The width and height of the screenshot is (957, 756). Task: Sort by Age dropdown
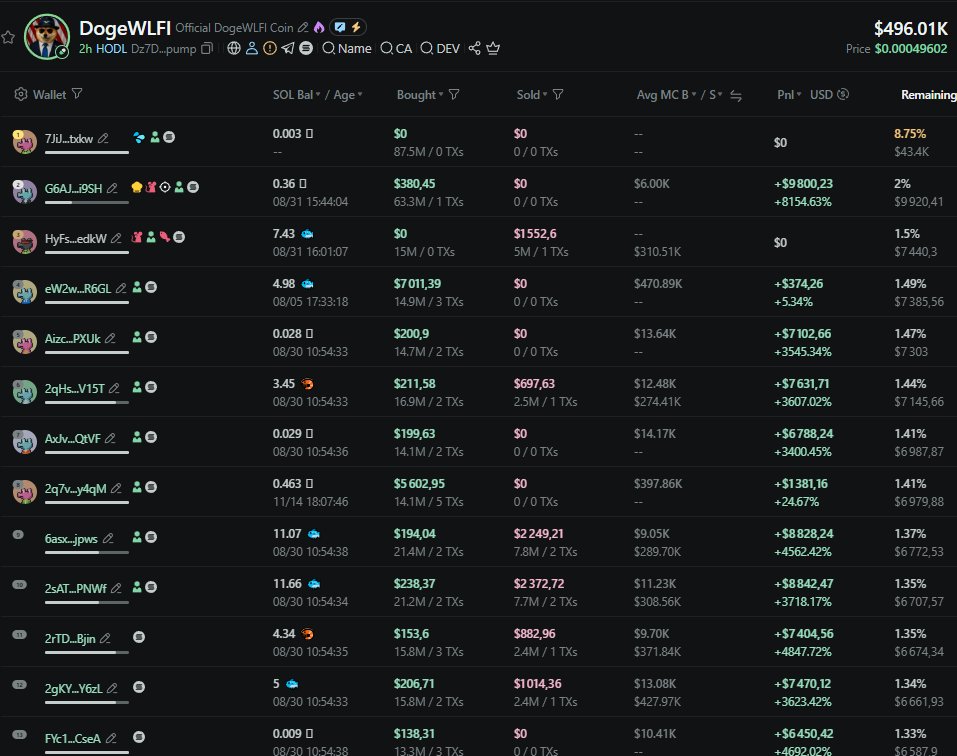(348, 95)
